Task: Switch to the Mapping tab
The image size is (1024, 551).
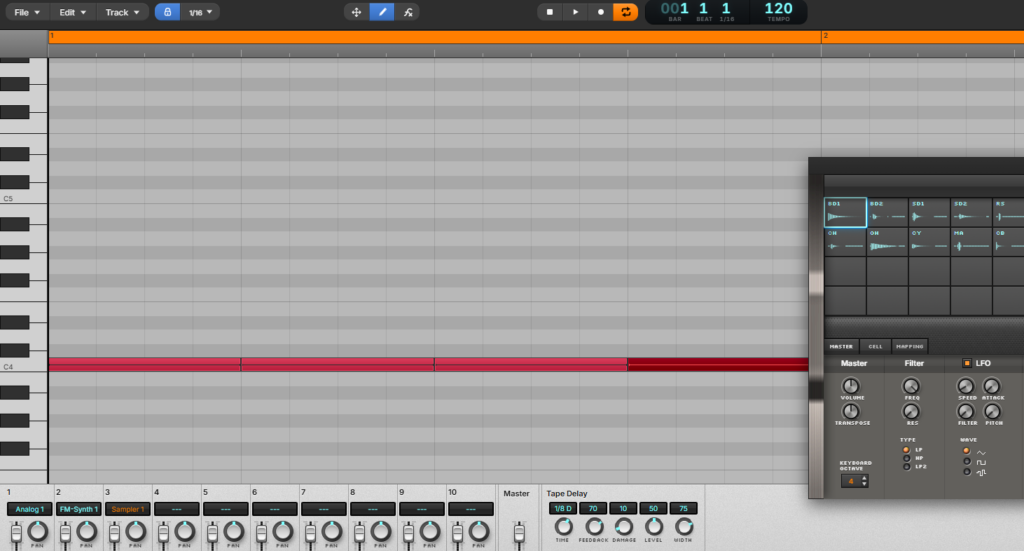Action: point(909,346)
